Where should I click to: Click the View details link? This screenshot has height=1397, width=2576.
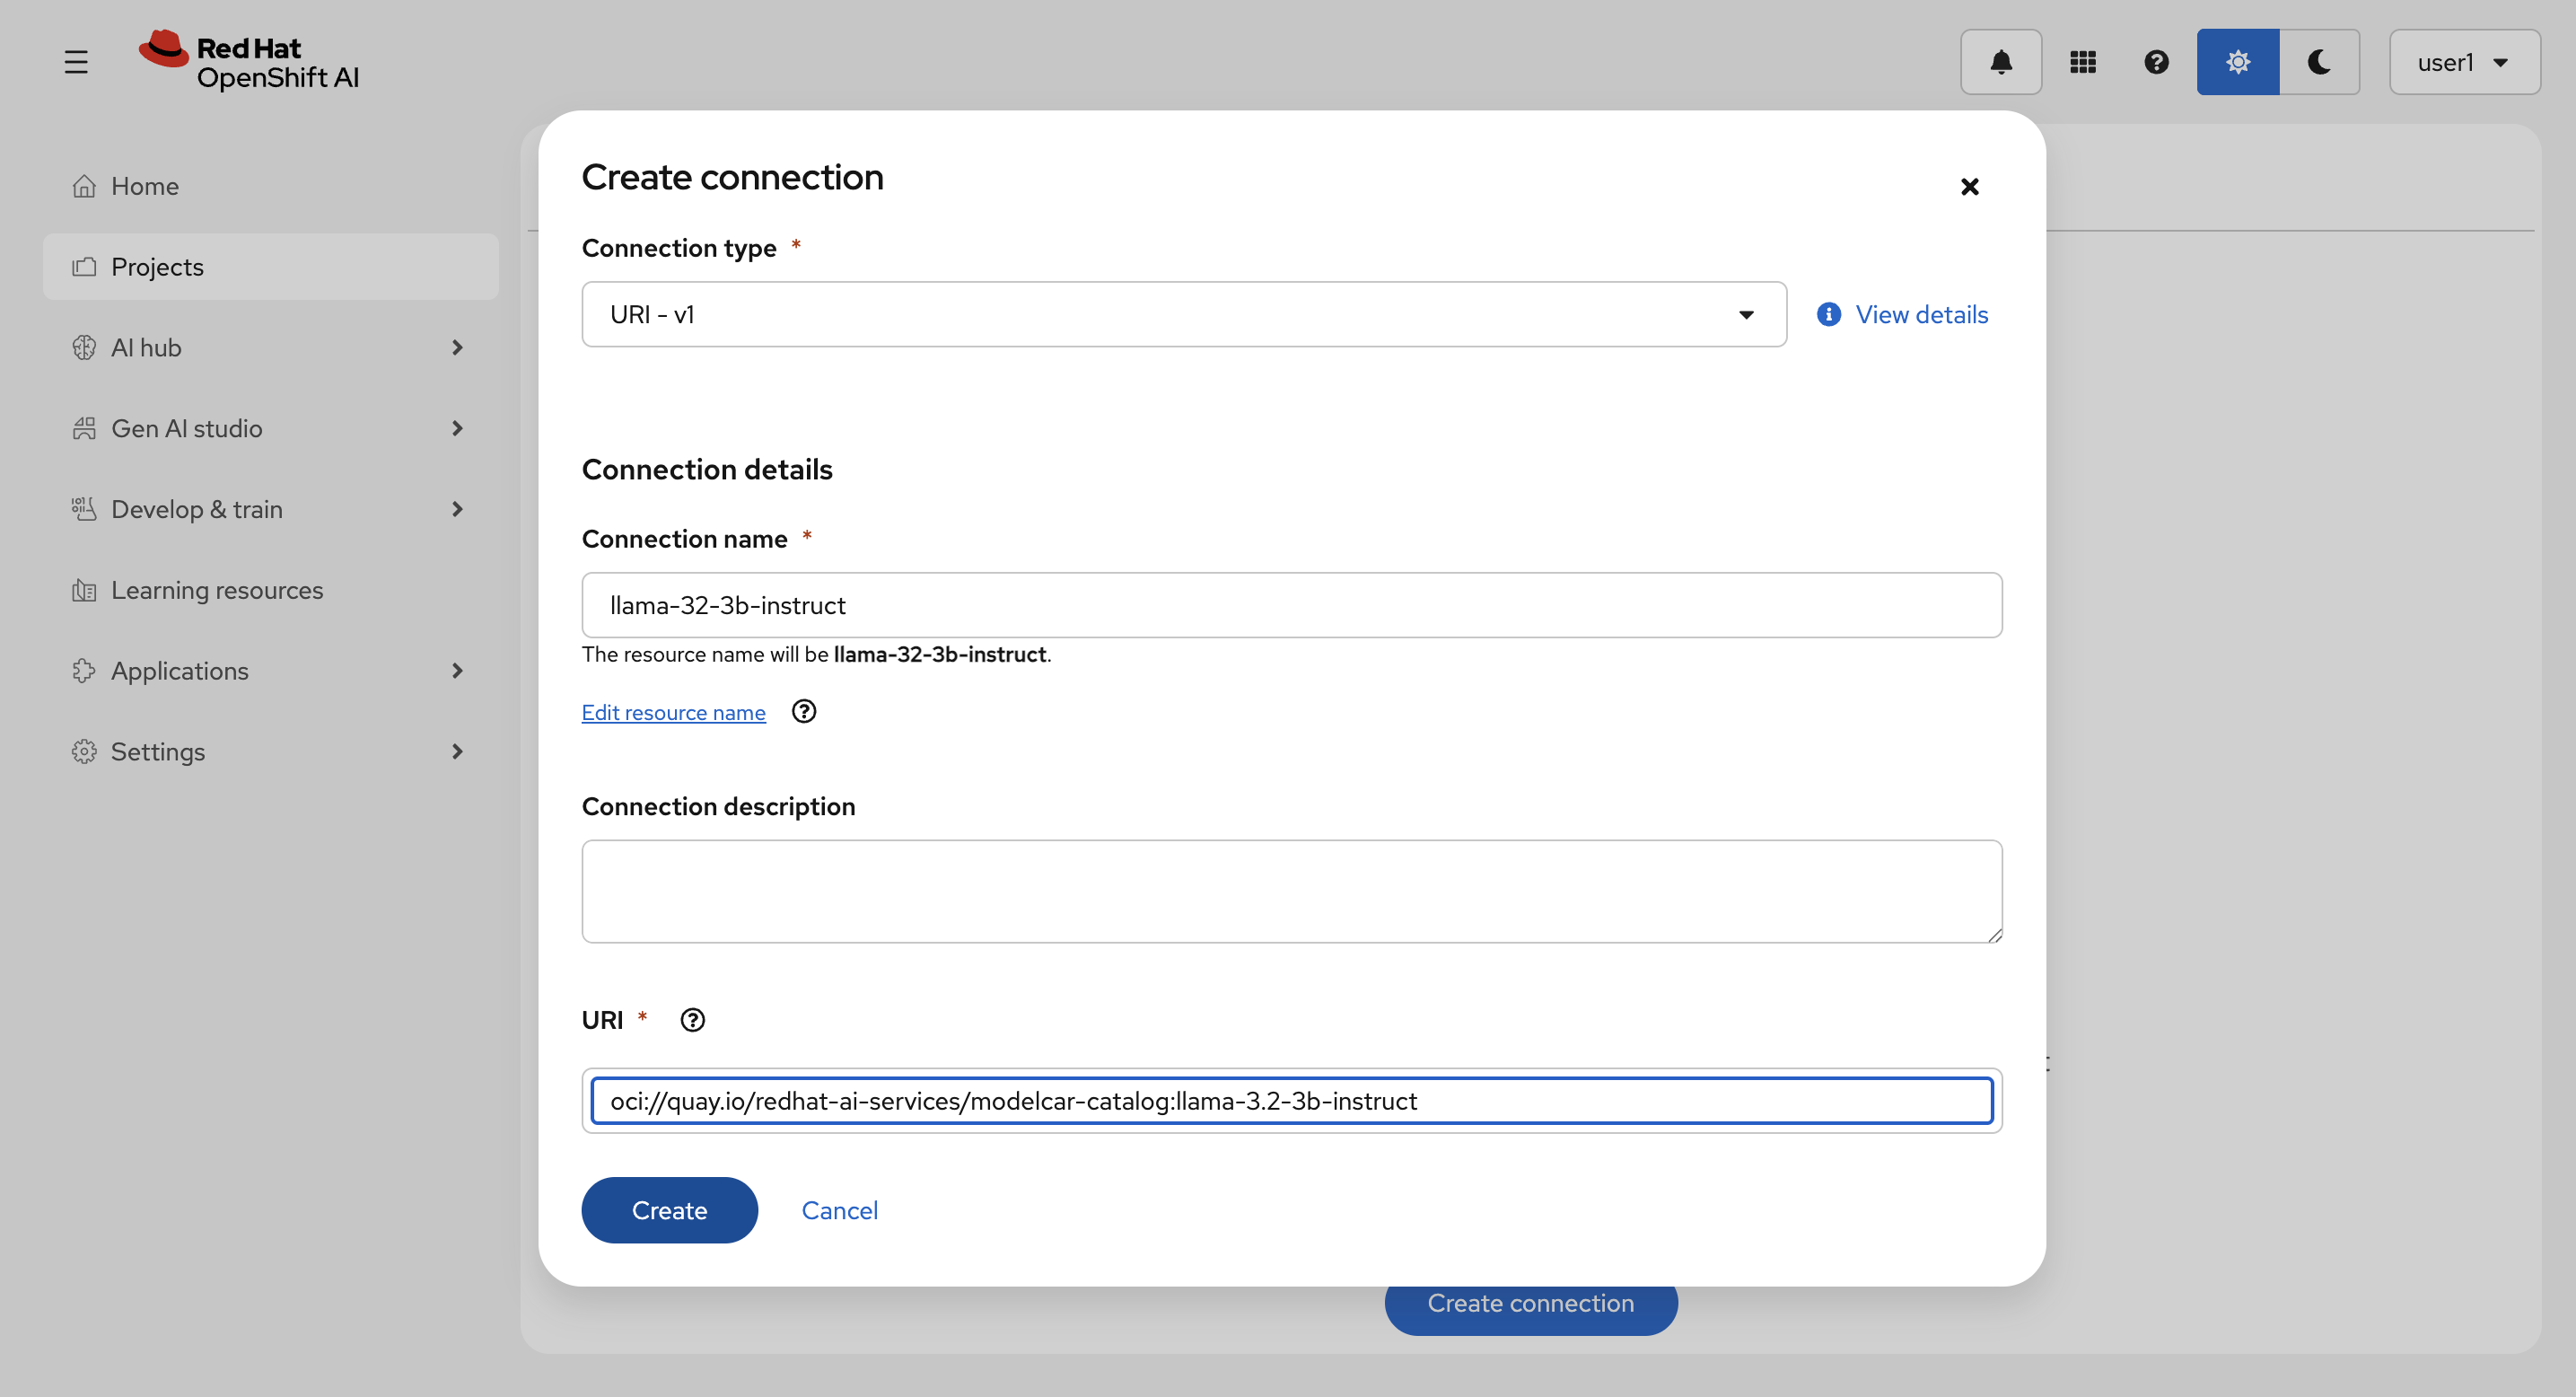point(1920,314)
